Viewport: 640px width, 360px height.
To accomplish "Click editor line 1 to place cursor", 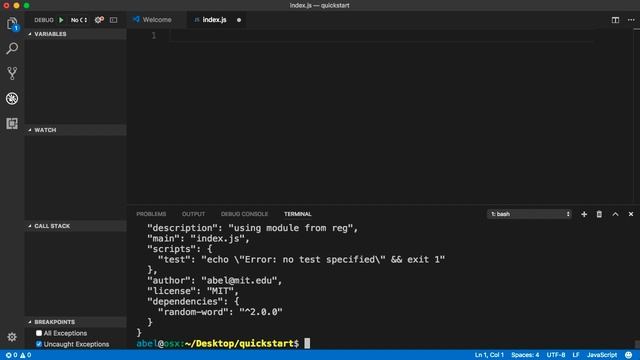I will [x=381, y=36].
